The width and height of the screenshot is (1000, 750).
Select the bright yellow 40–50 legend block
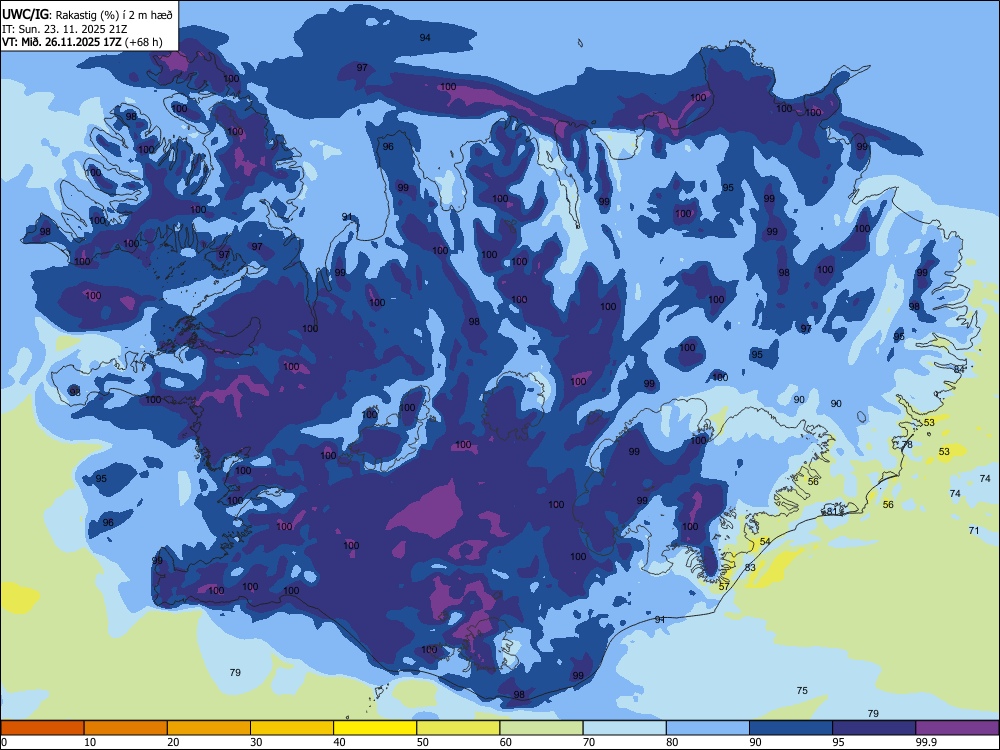pos(375,728)
